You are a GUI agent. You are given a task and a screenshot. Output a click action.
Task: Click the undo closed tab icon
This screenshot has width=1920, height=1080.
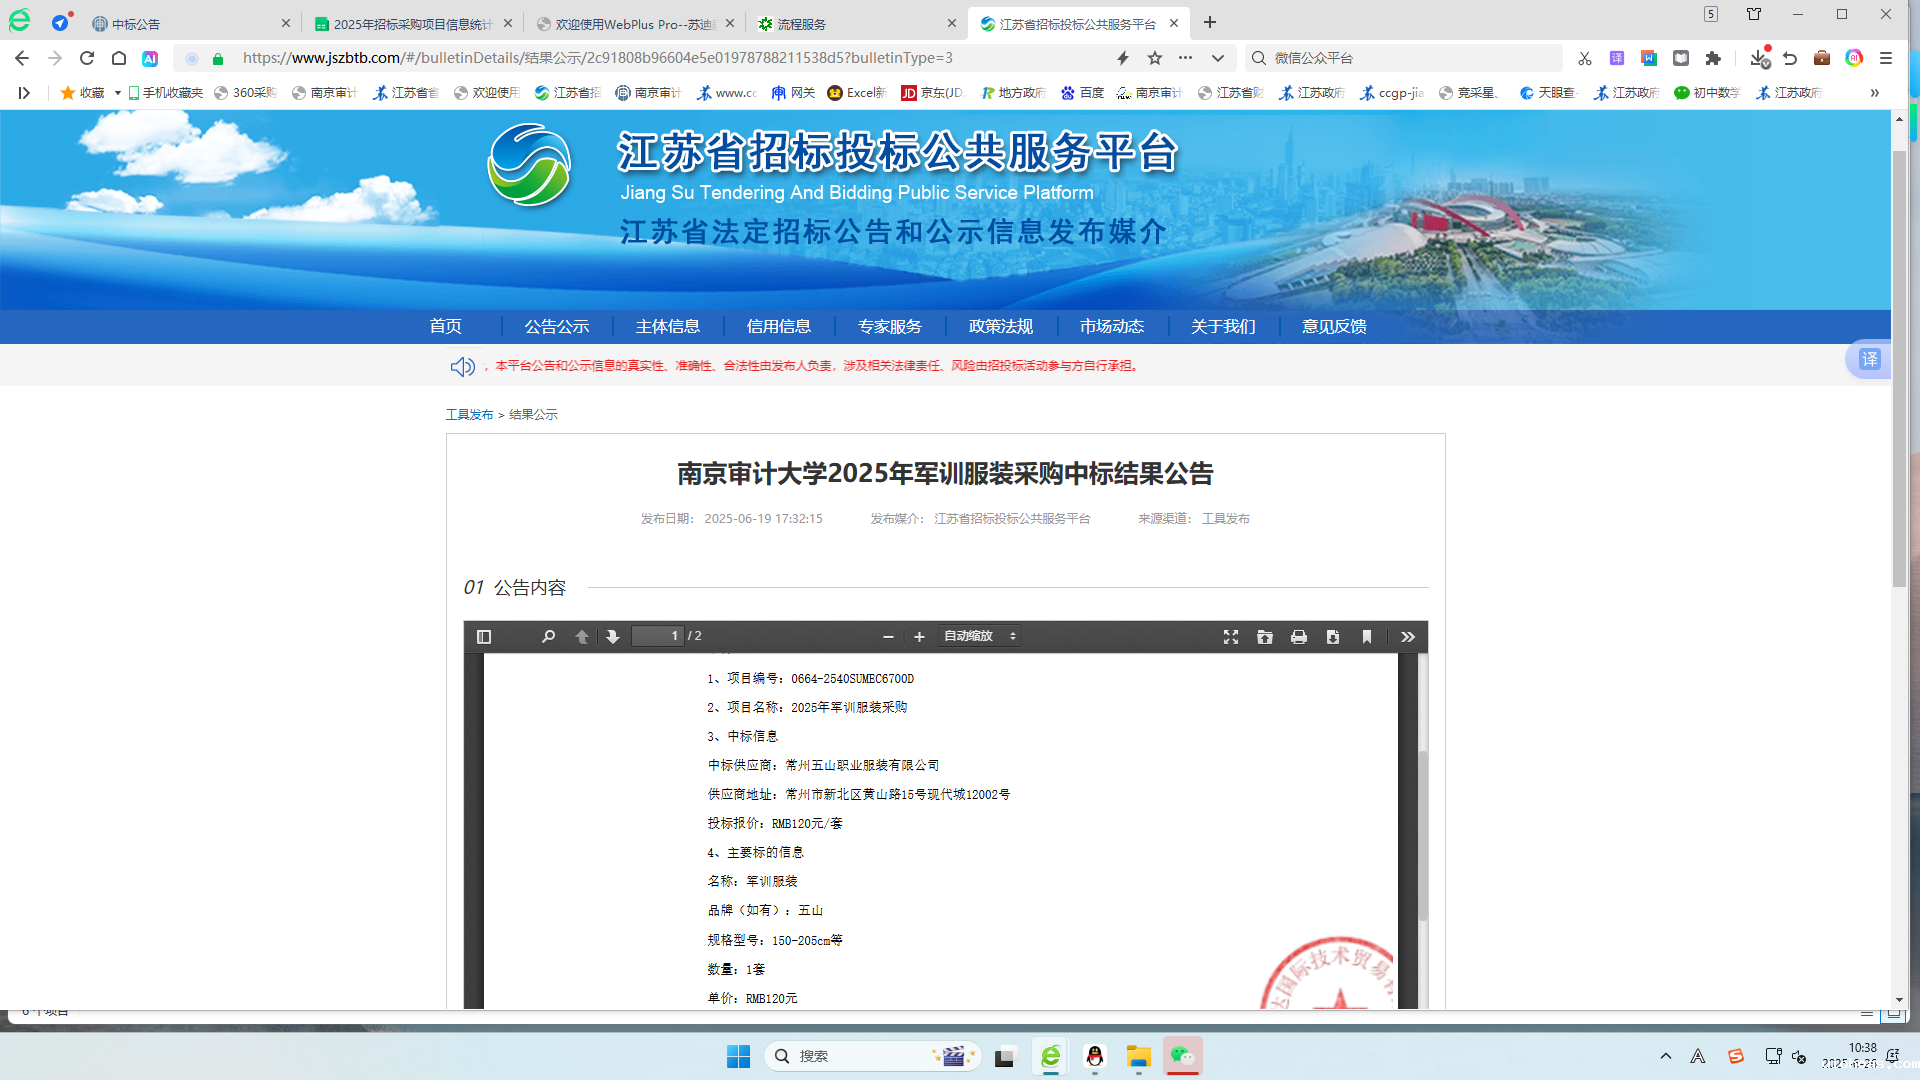click(x=1790, y=58)
